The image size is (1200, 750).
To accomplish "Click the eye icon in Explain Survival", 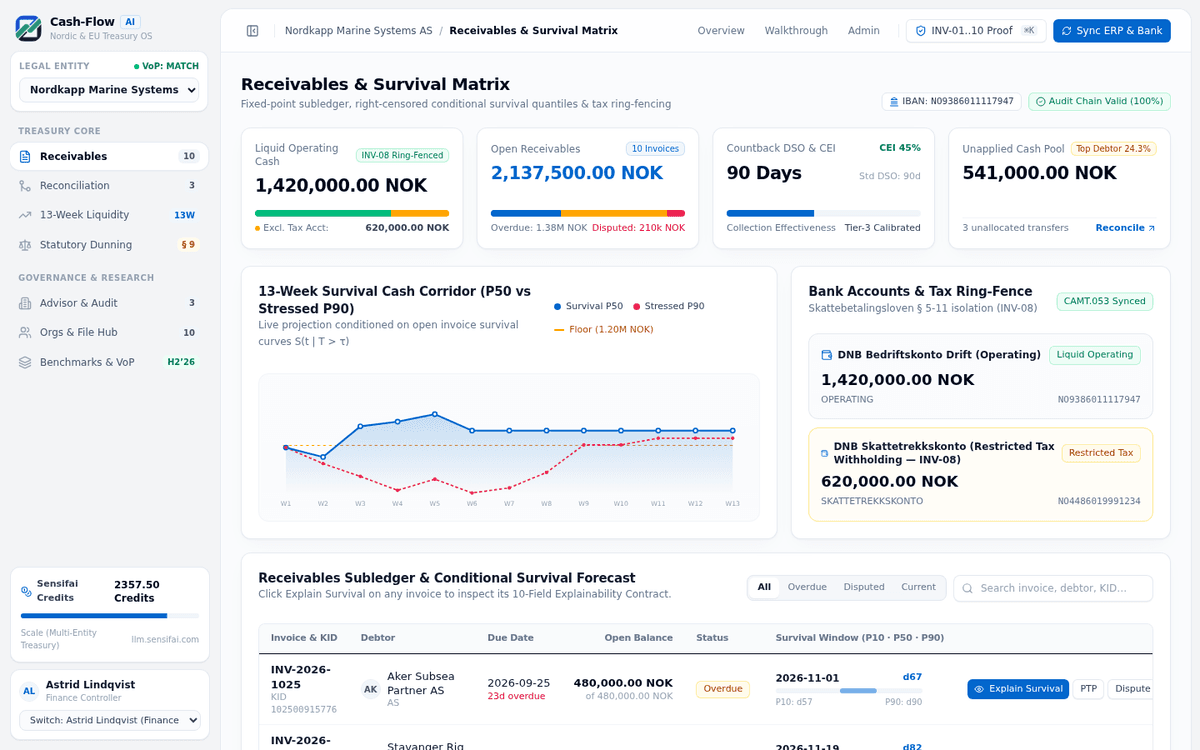I will [x=979, y=689].
